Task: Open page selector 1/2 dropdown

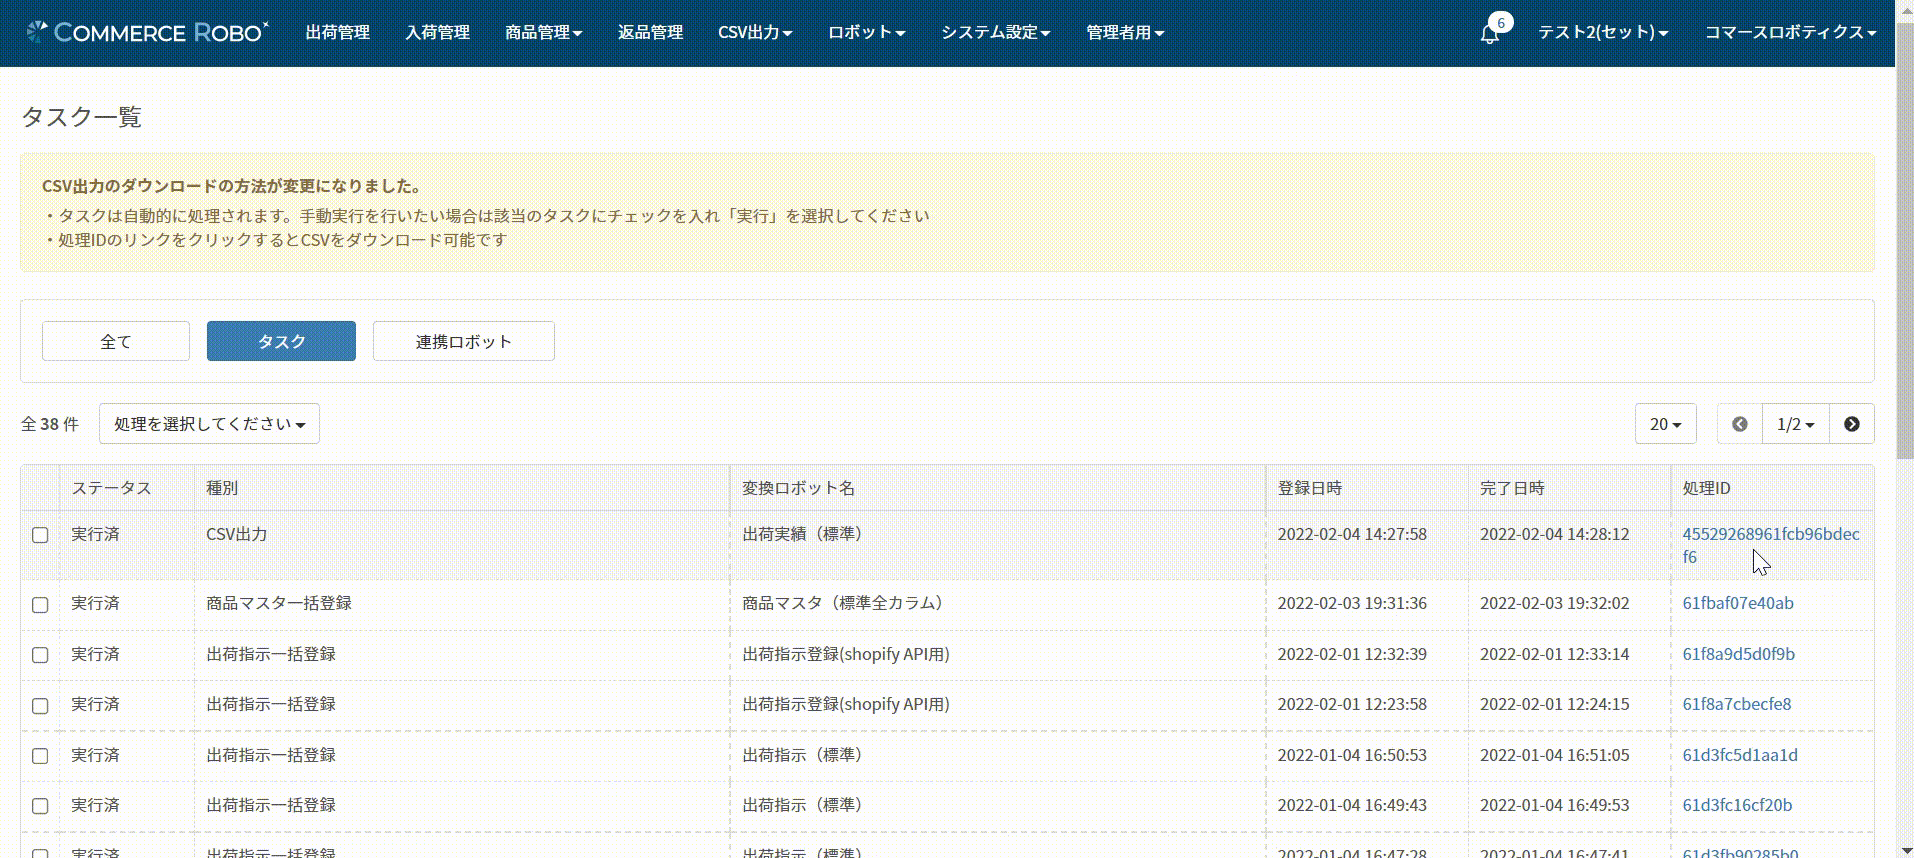Action: point(1795,424)
